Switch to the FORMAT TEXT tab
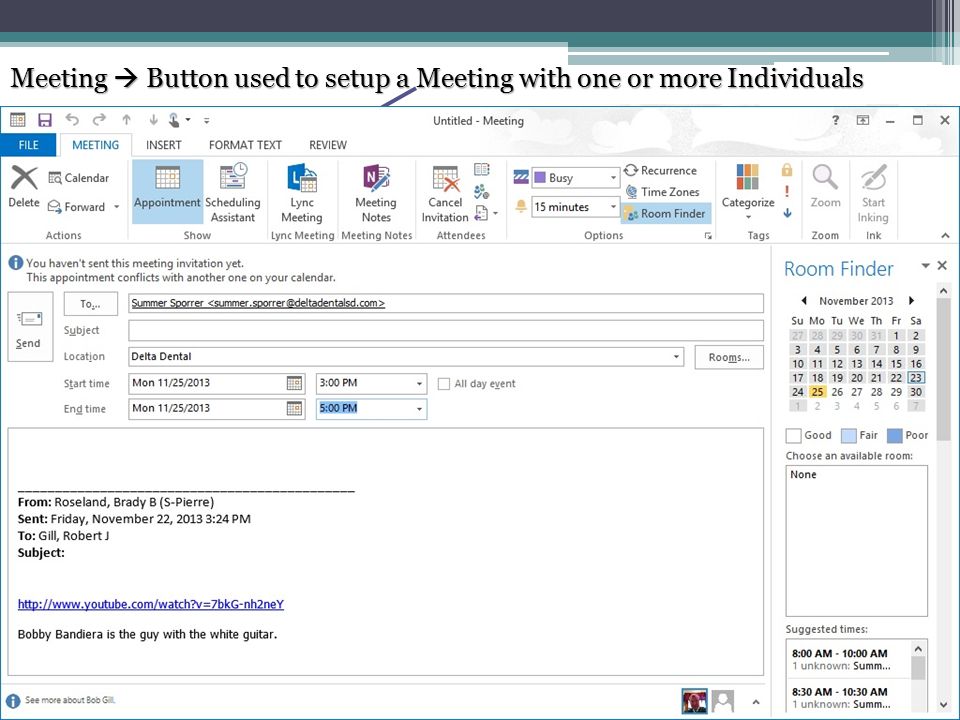Viewport: 960px width, 720px height. [245, 145]
